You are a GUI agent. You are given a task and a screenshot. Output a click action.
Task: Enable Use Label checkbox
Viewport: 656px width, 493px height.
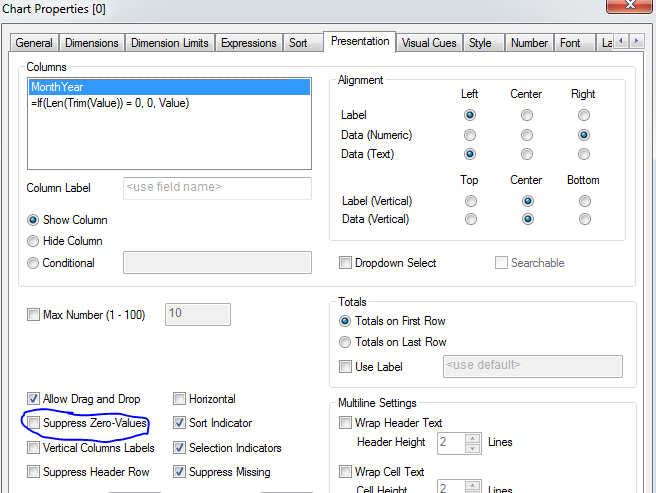345,367
